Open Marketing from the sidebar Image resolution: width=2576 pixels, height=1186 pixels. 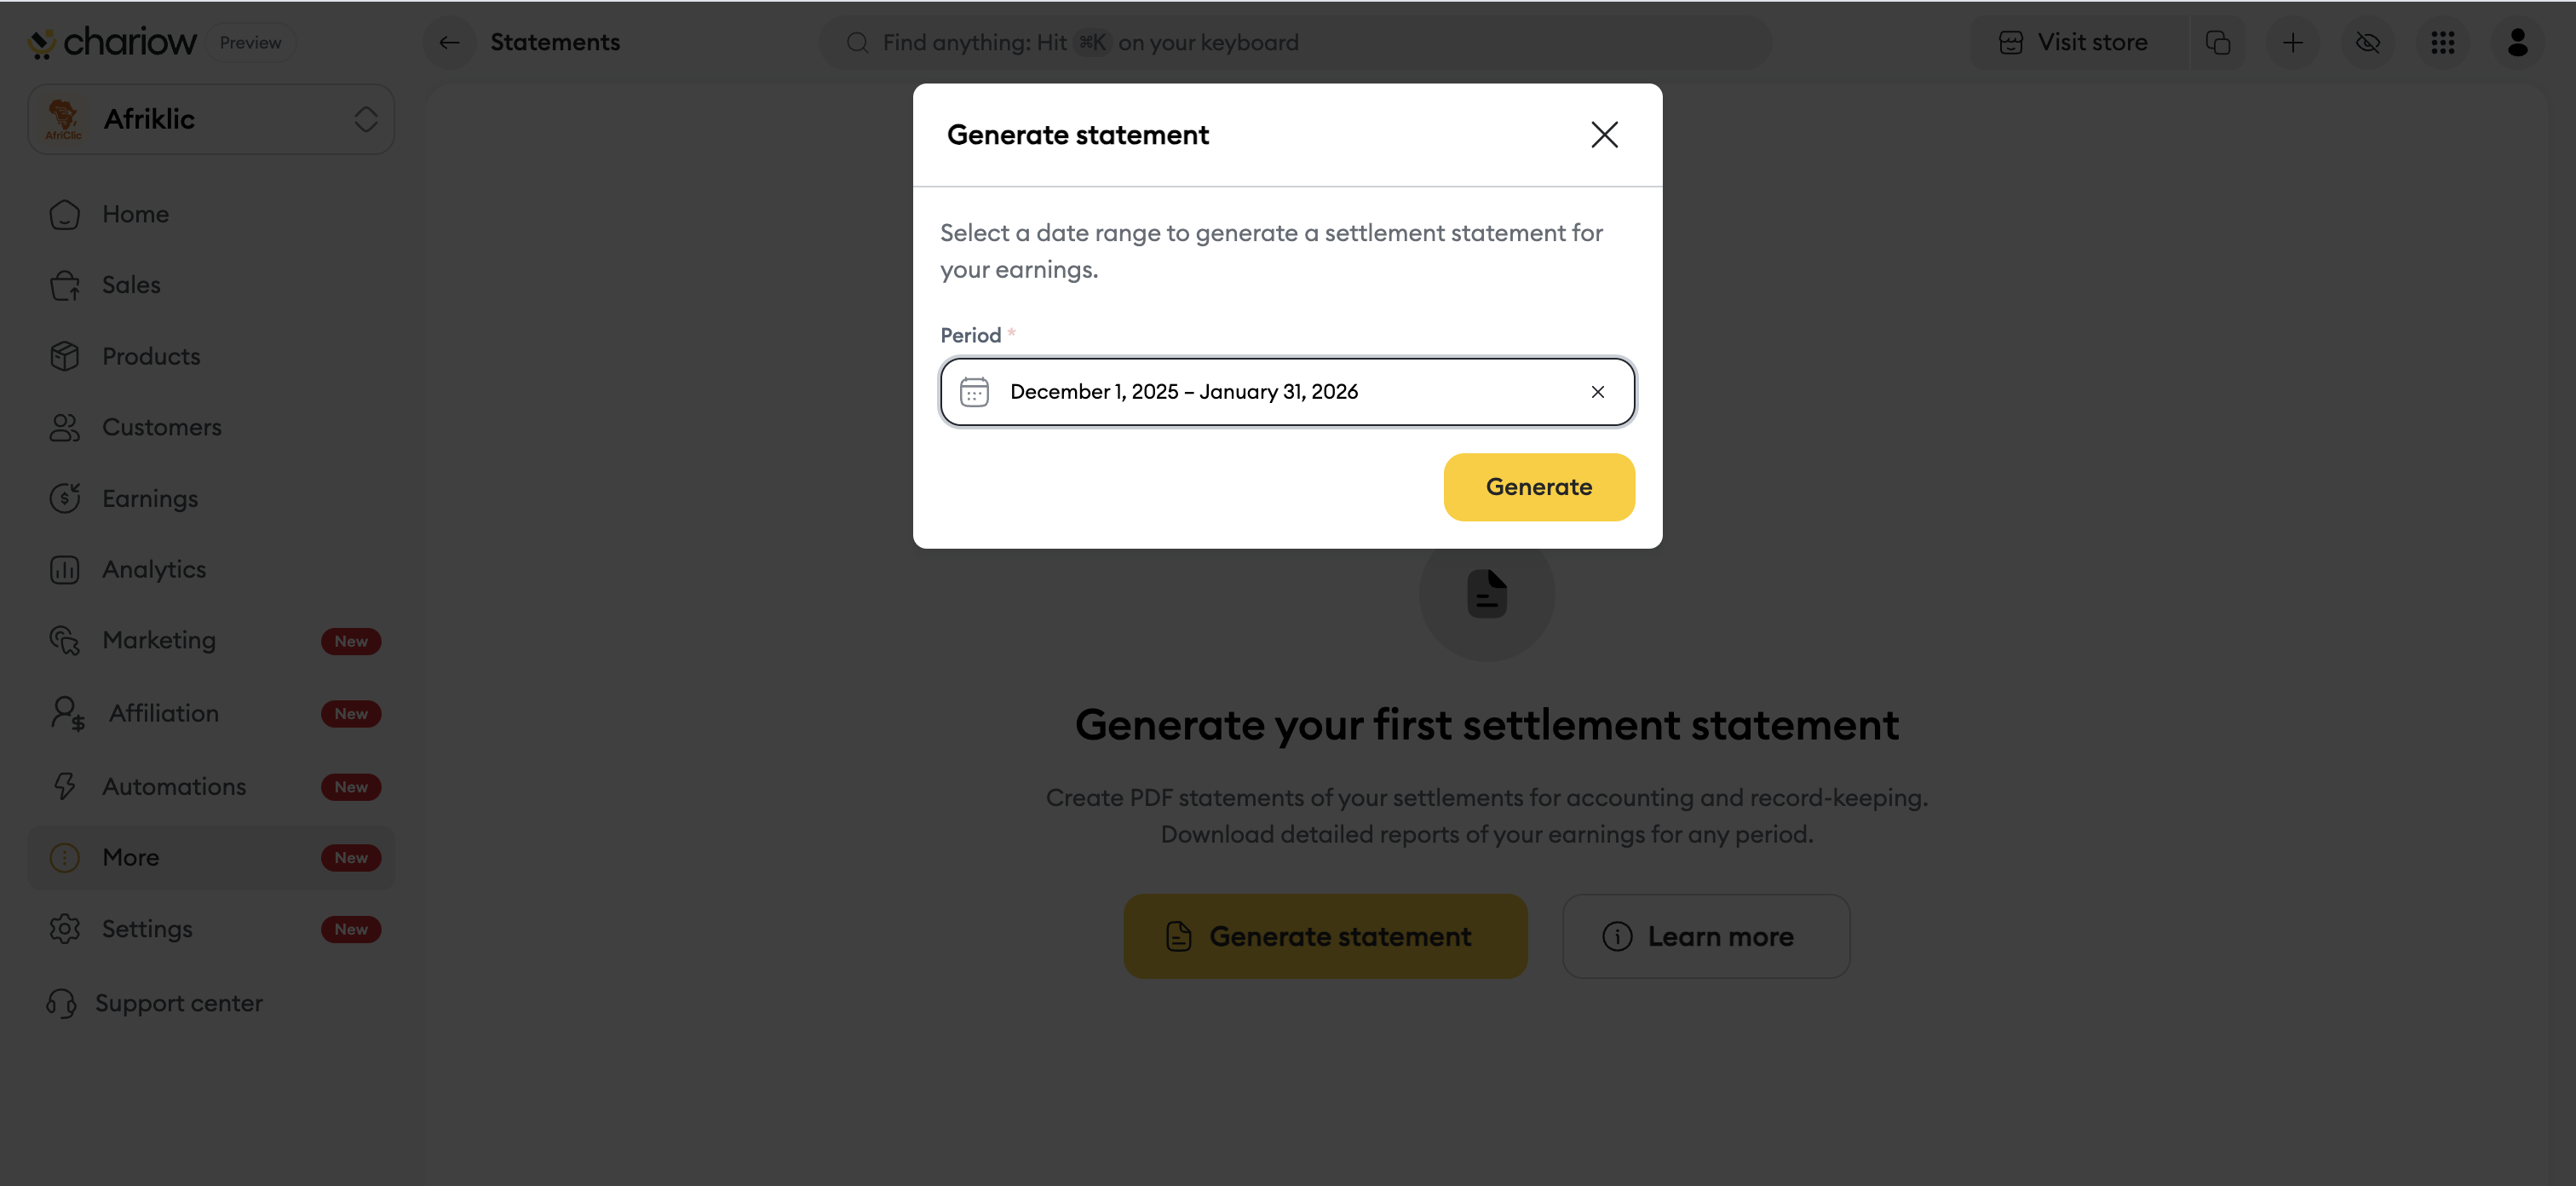click(x=159, y=640)
